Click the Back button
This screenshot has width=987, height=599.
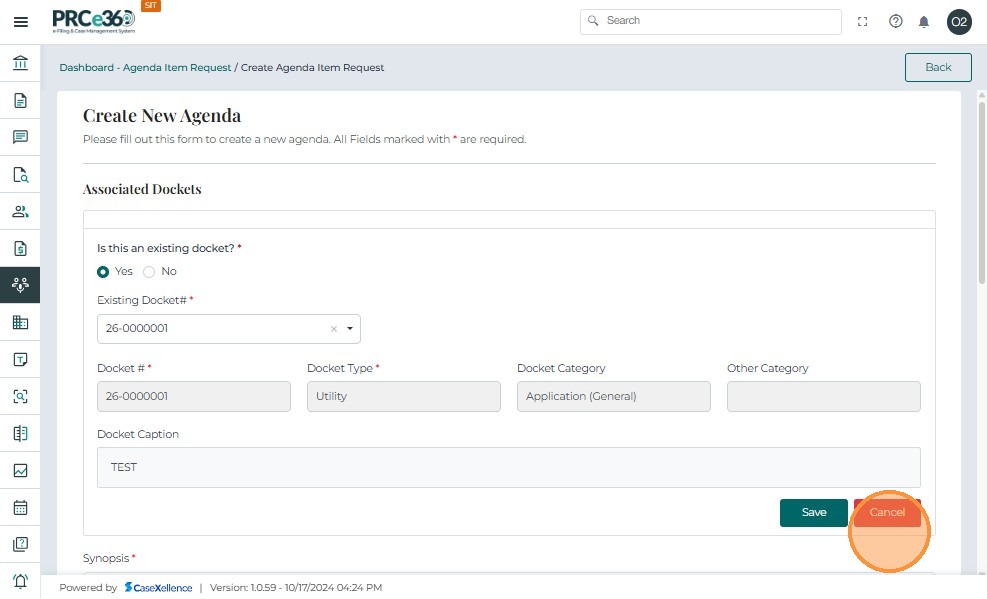(x=937, y=67)
